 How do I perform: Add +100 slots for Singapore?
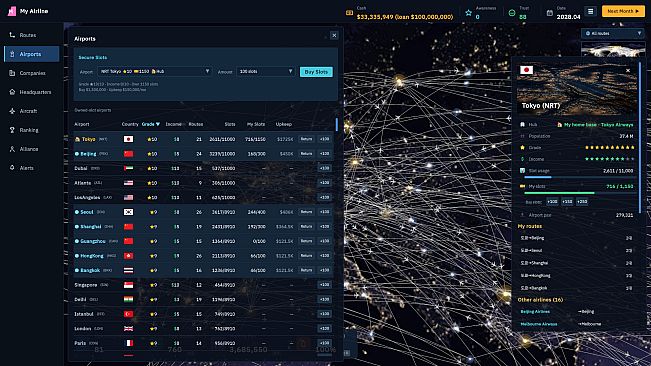click(324, 285)
